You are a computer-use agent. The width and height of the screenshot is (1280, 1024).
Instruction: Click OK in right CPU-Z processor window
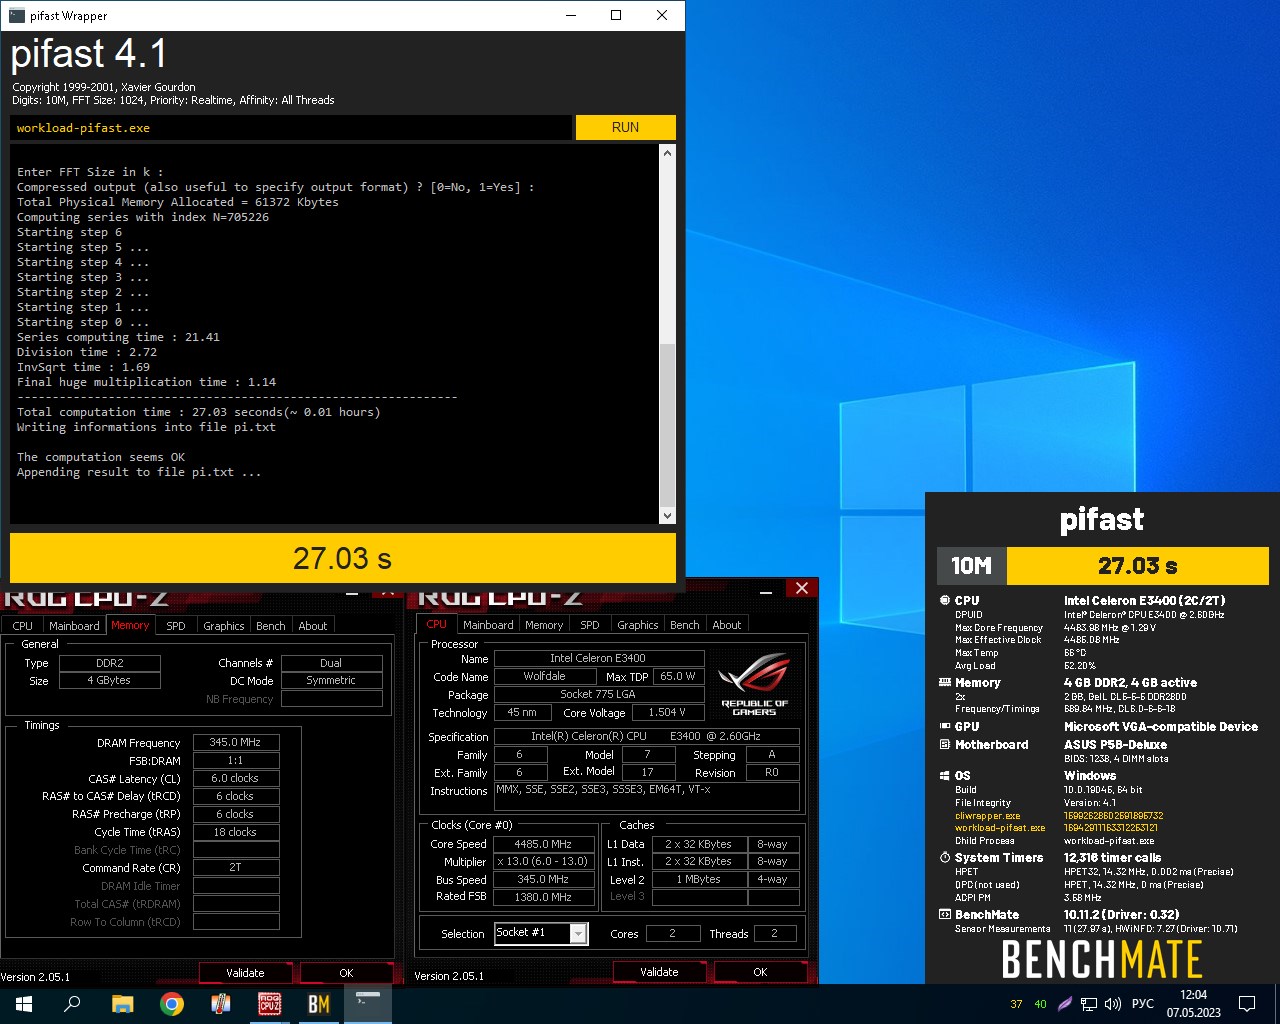(760, 971)
